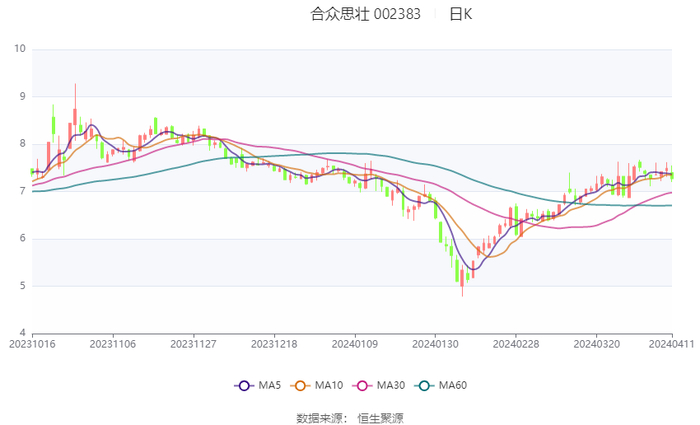Click the 20240109 date label
700x425 pixels.
(354, 343)
